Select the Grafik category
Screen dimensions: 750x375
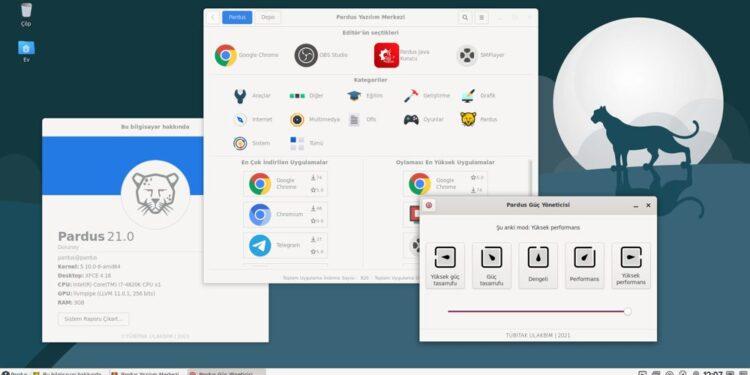pos(478,96)
